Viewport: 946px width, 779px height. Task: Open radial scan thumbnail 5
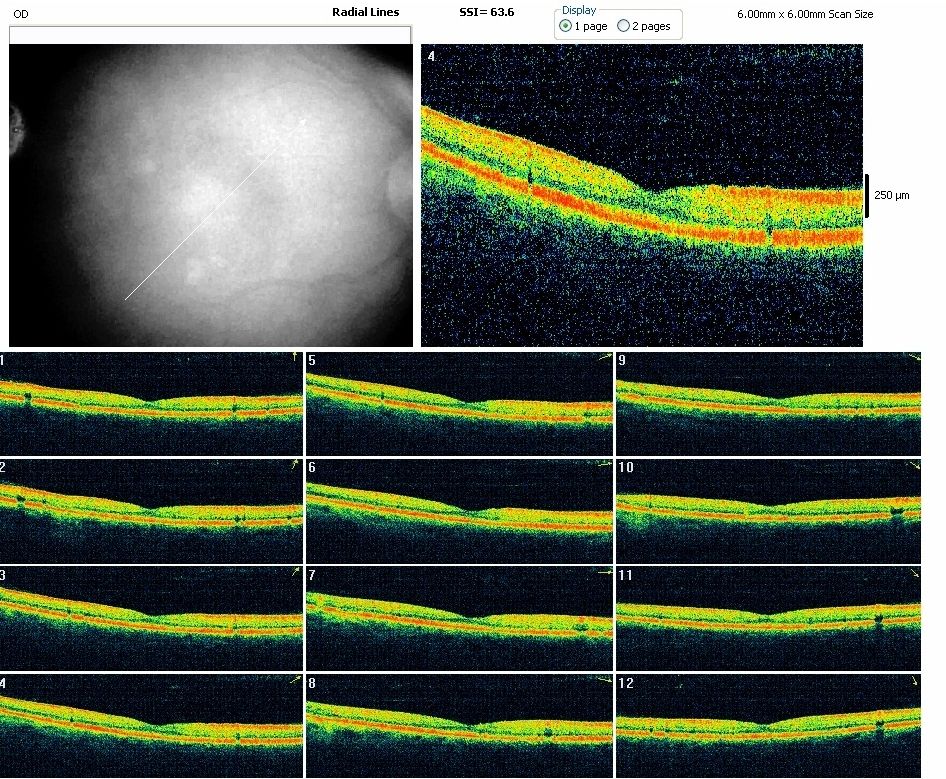(459, 403)
